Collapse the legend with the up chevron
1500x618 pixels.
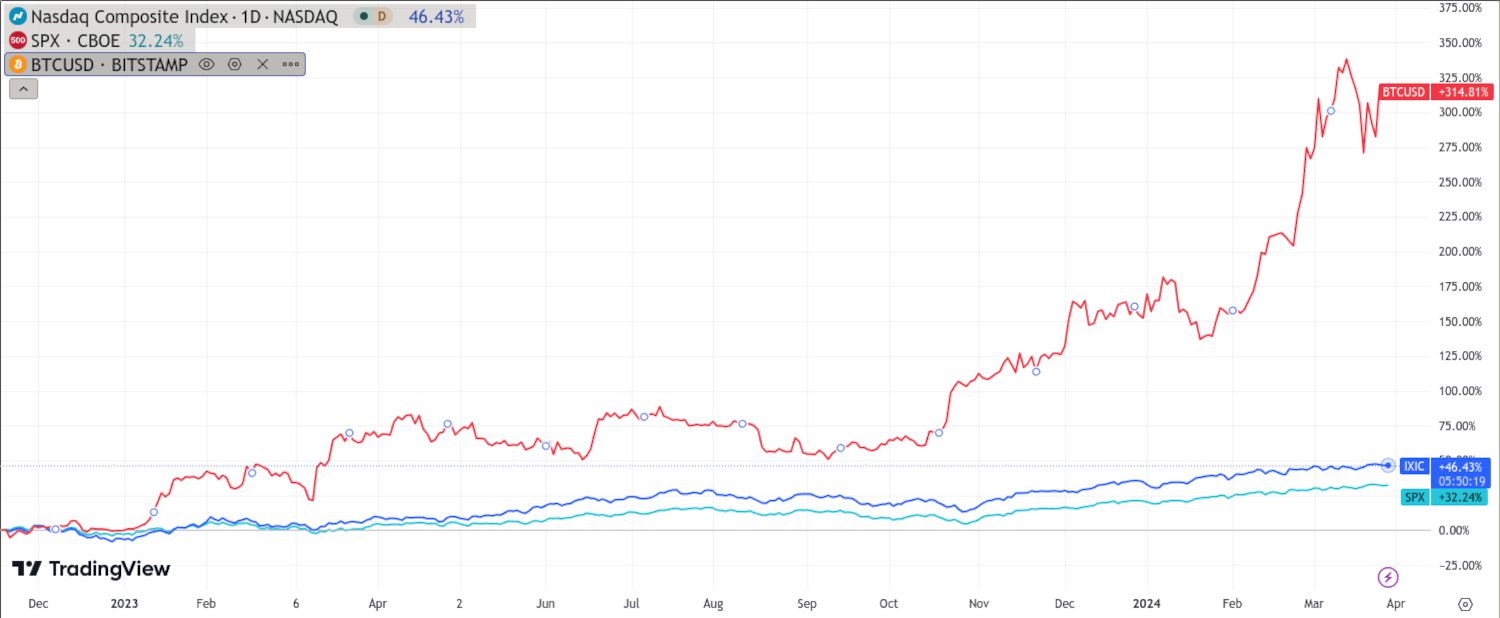click(23, 88)
